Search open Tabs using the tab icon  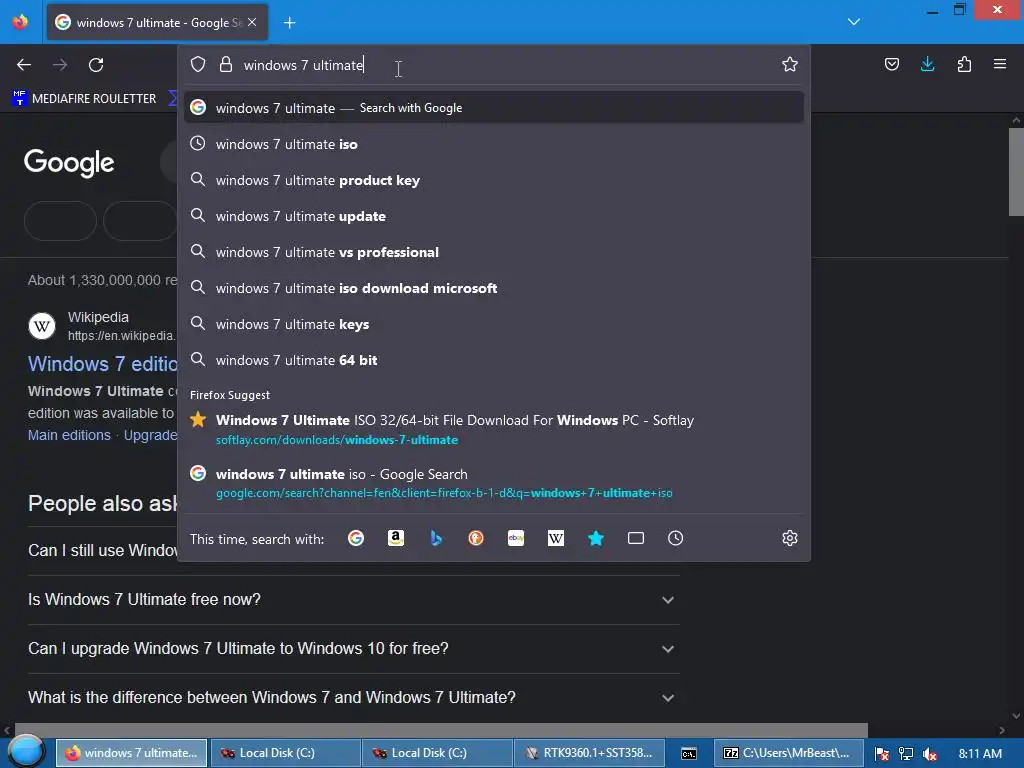635,538
